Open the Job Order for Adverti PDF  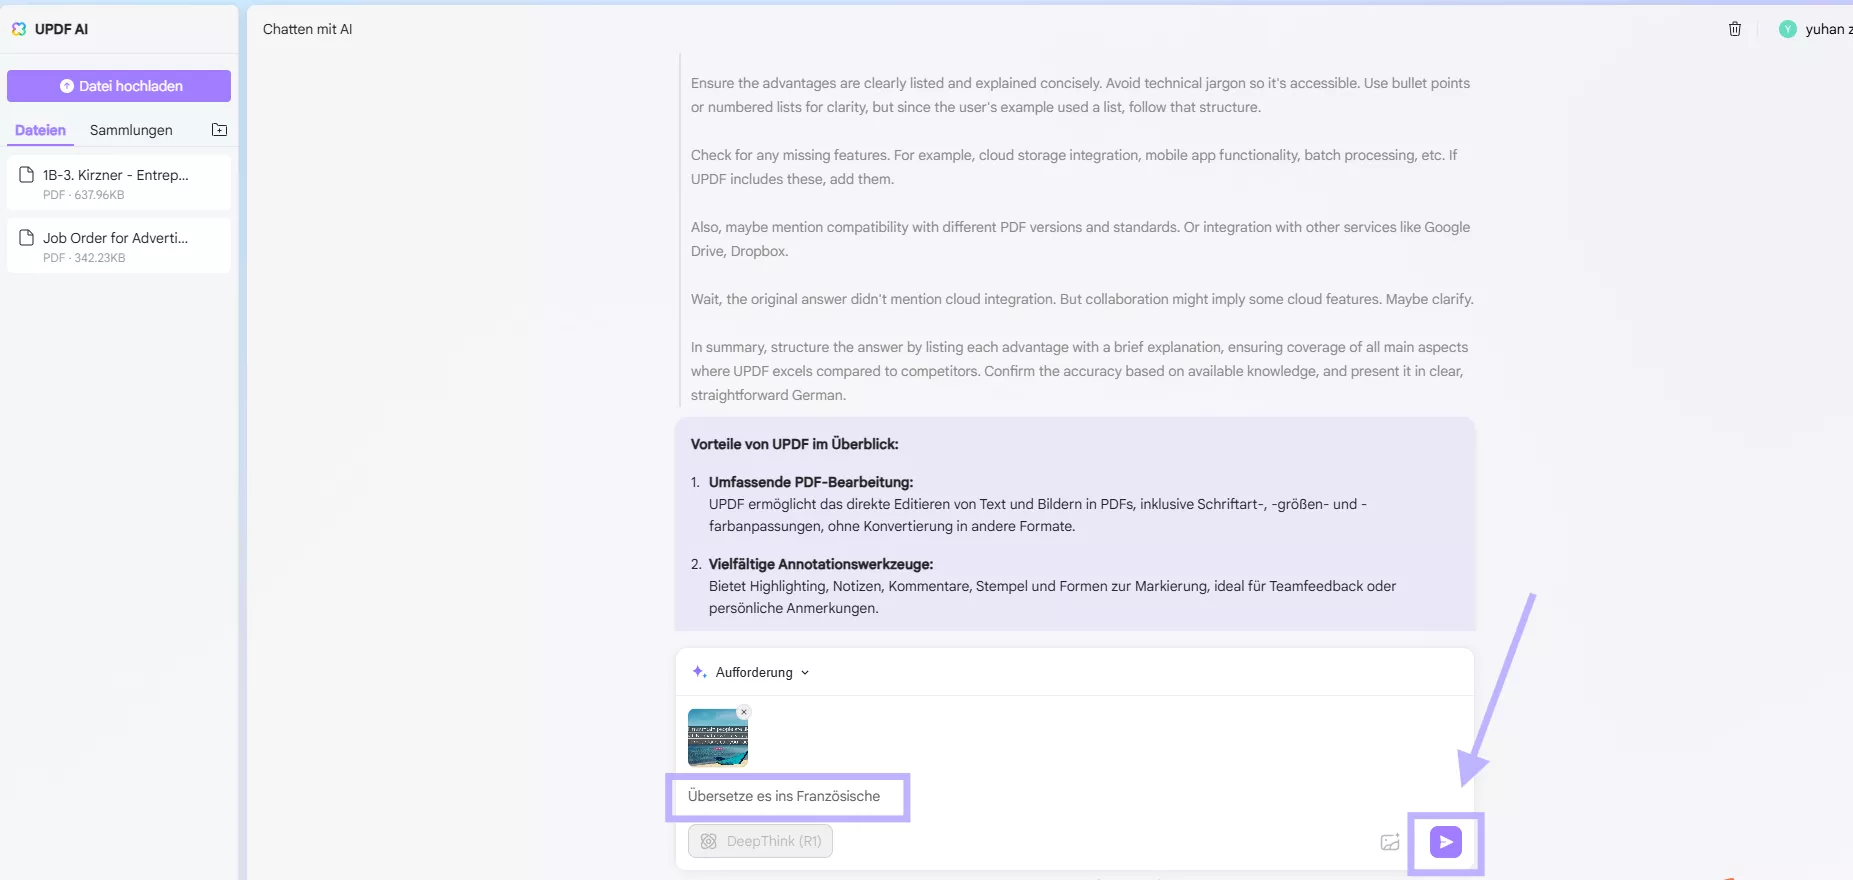[x=119, y=246]
